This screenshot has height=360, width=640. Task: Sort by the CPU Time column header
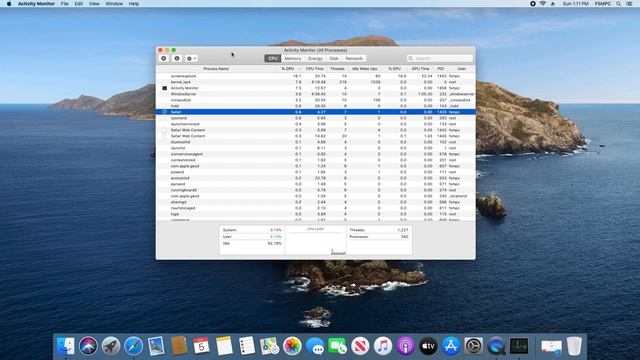pyautogui.click(x=315, y=69)
